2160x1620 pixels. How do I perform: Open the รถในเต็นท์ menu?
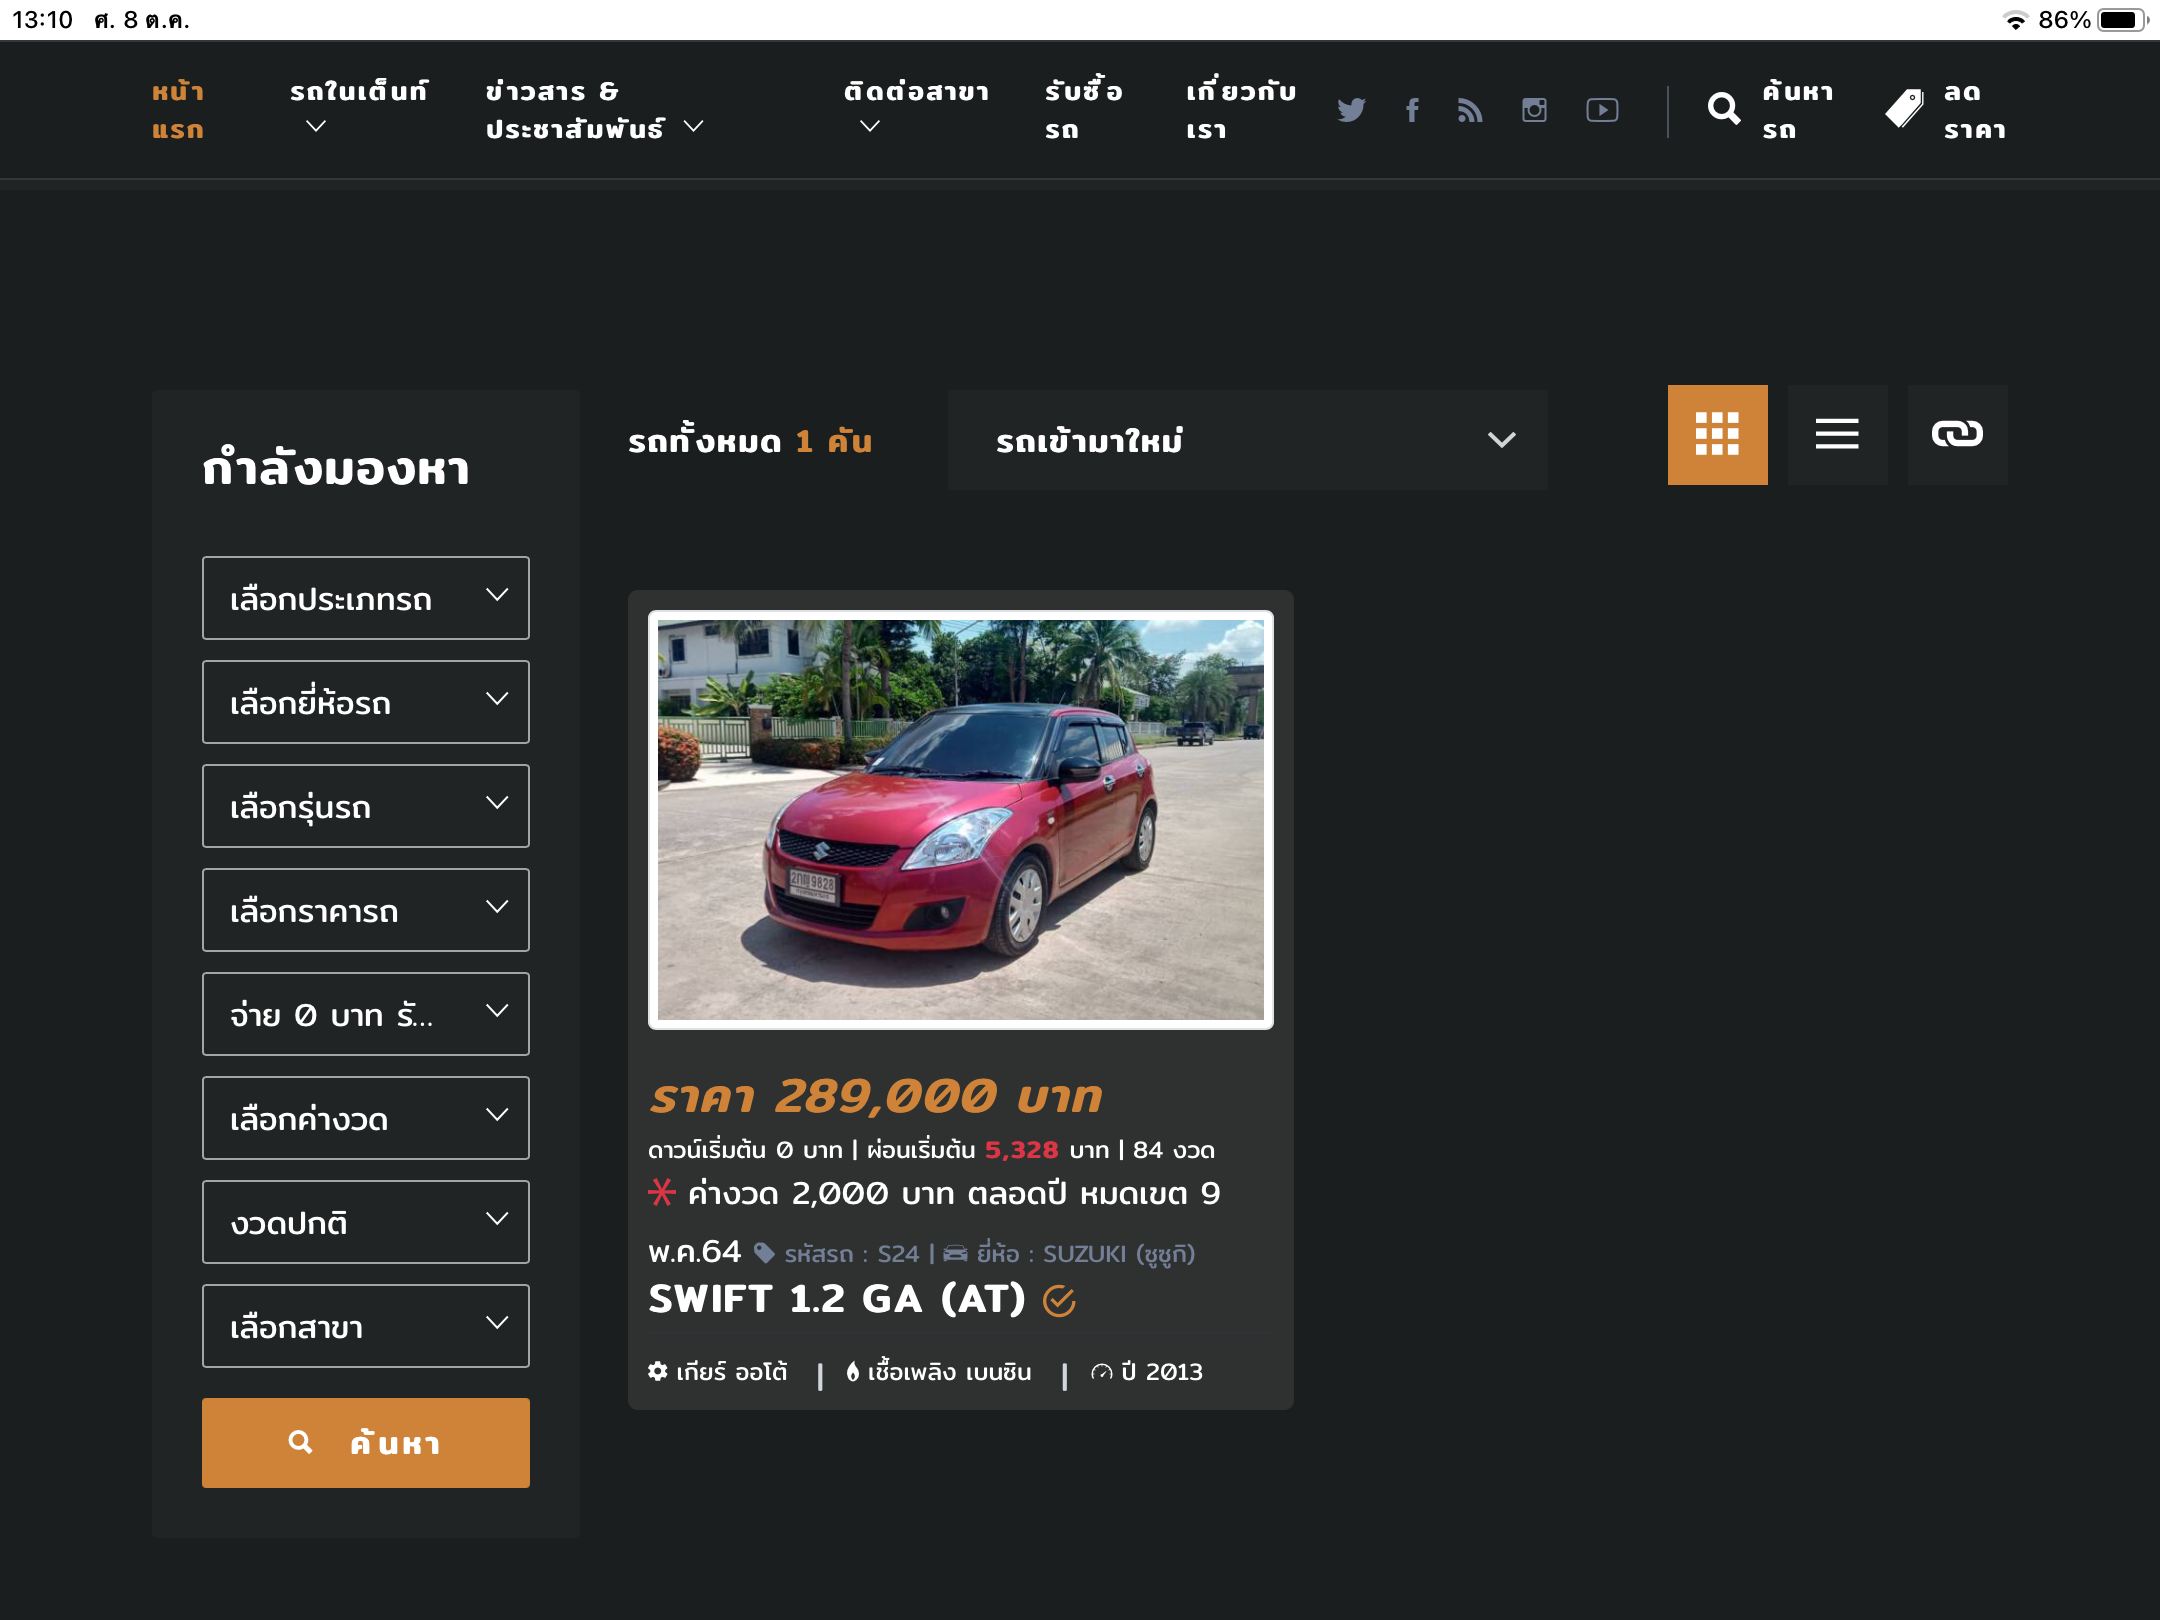coord(358,108)
